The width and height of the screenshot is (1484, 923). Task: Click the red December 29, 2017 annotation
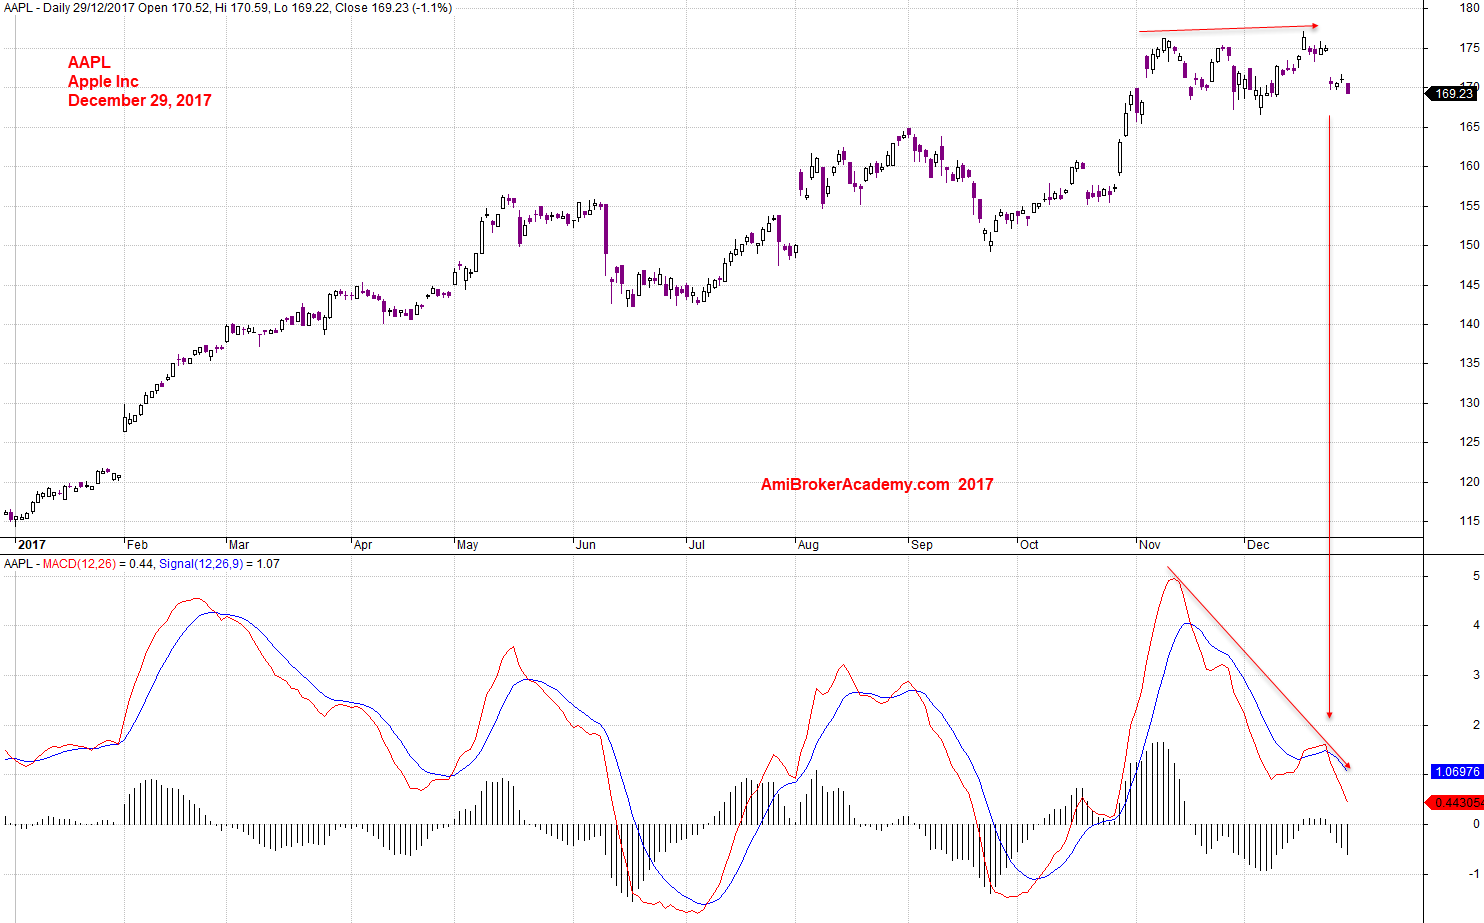(140, 100)
